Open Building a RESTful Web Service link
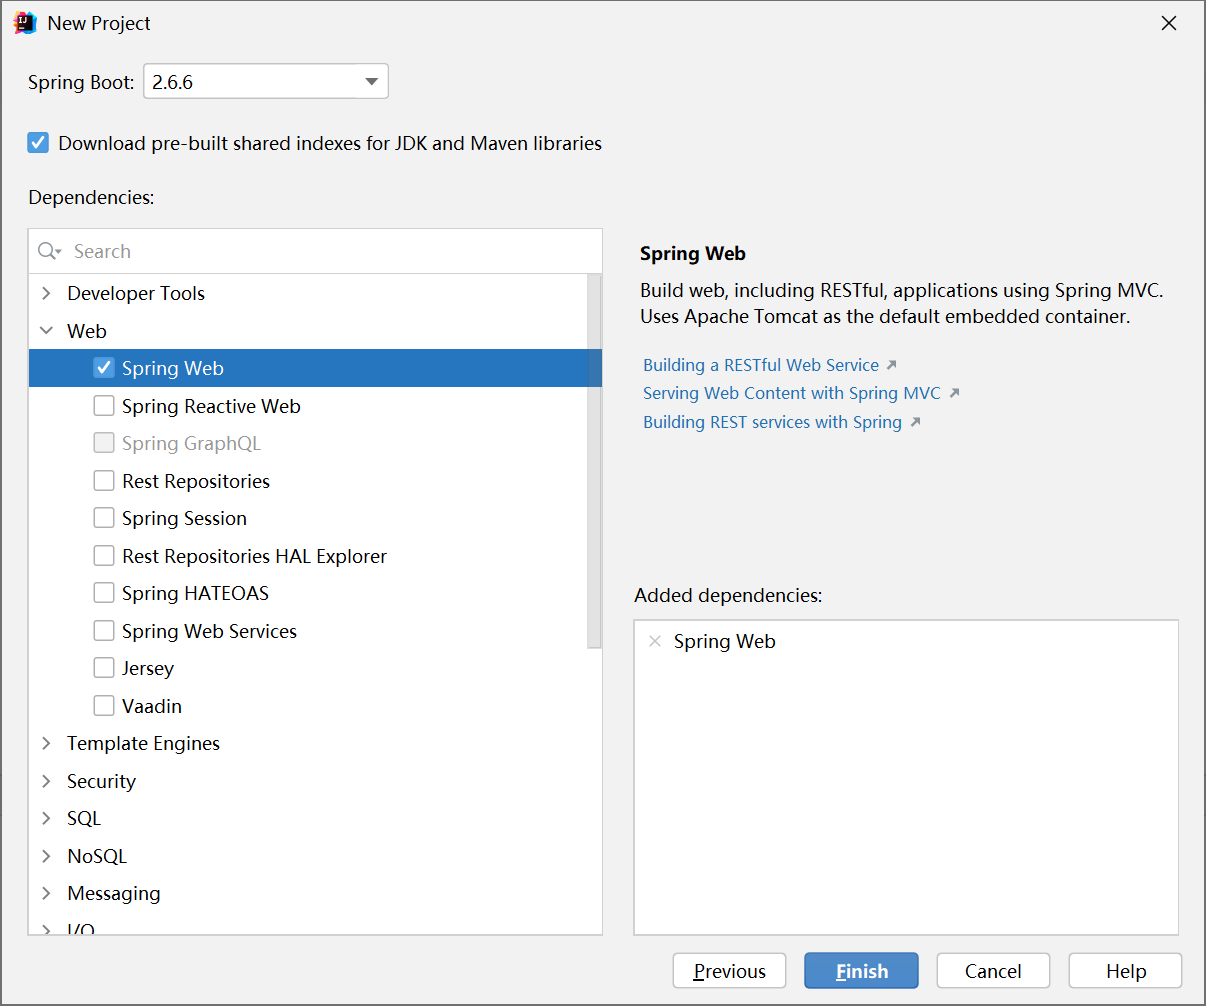Image resolution: width=1206 pixels, height=1006 pixels. click(761, 365)
